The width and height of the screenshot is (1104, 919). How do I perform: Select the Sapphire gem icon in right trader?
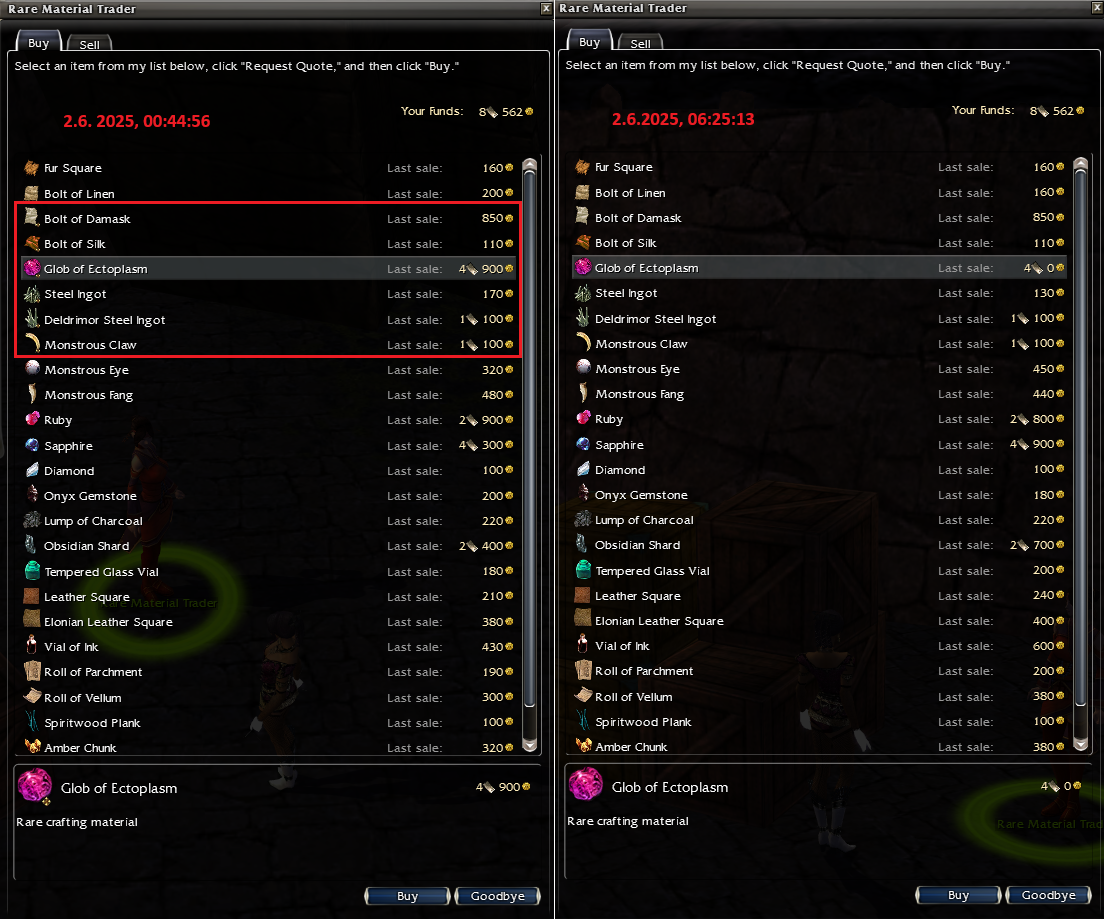pyautogui.click(x=583, y=444)
